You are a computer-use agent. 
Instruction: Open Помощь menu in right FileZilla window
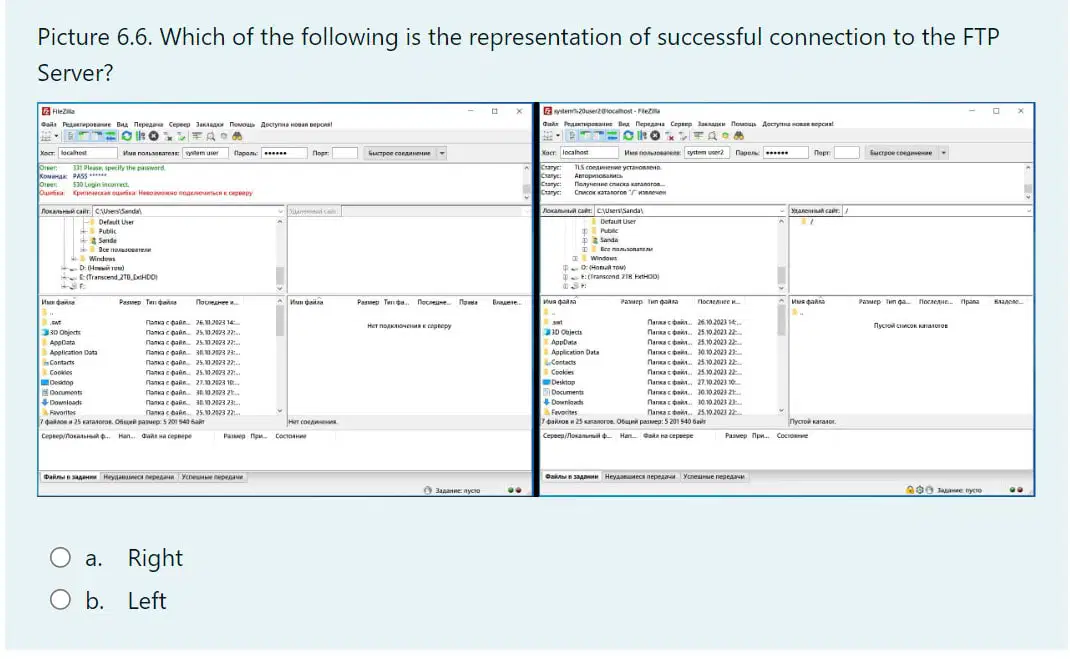(x=744, y=124)
